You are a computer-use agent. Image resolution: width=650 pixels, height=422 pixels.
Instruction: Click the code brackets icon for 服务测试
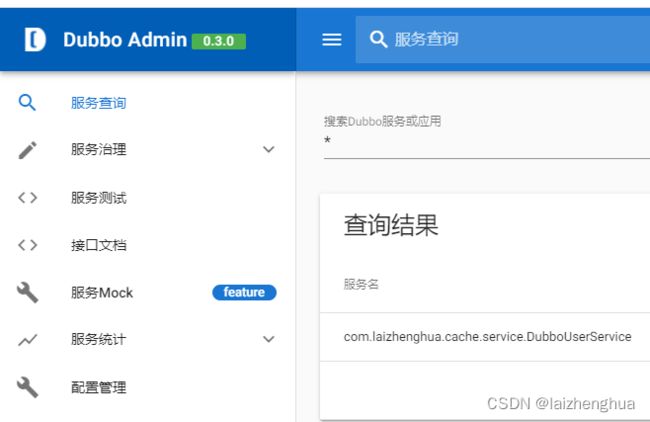[27, 198]
